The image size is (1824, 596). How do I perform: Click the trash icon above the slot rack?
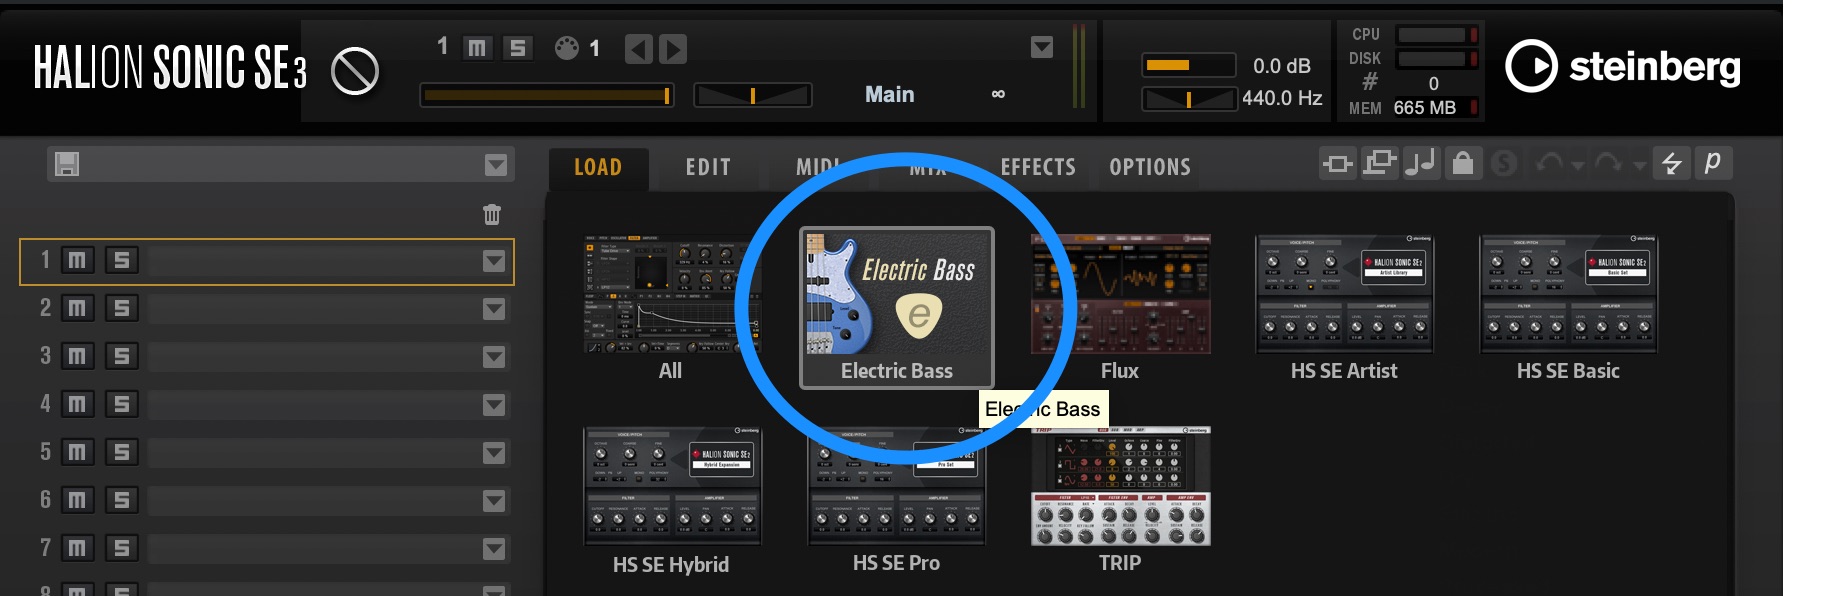pos(492,214)
